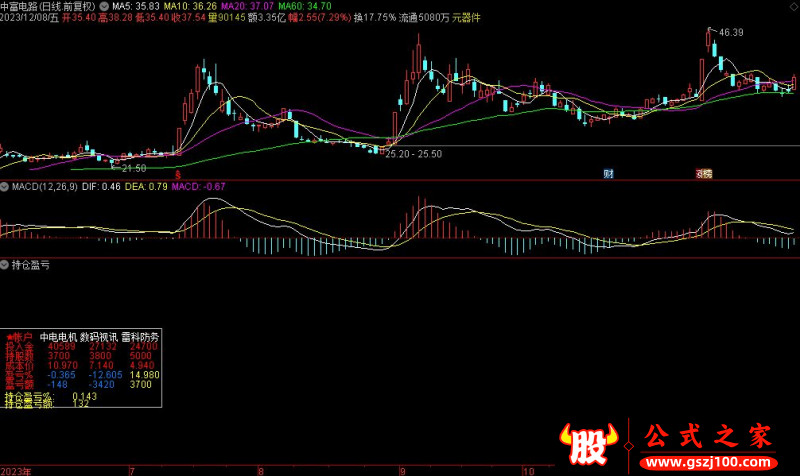Open the www.gszj100.com link

pos(706,465)
